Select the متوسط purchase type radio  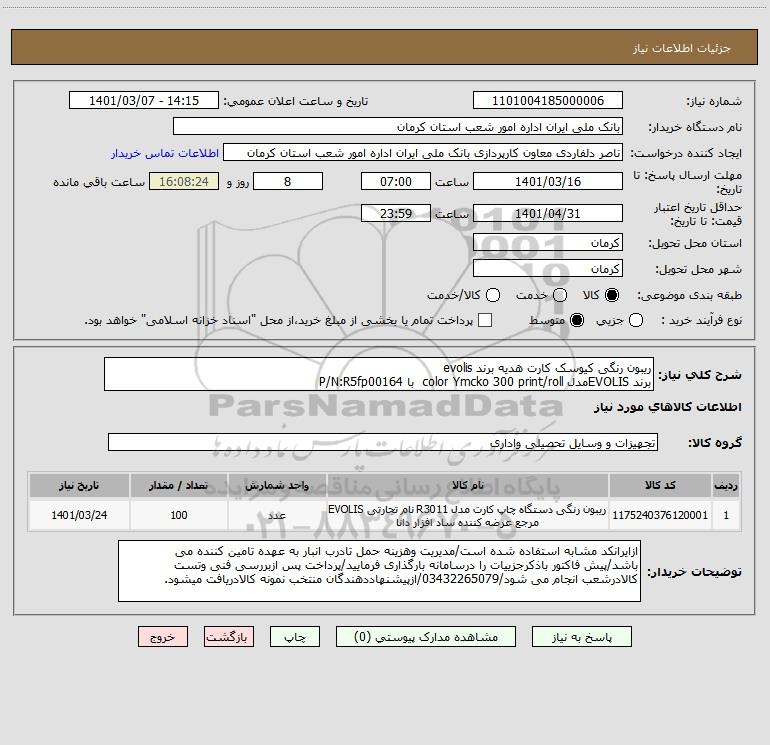577,320
